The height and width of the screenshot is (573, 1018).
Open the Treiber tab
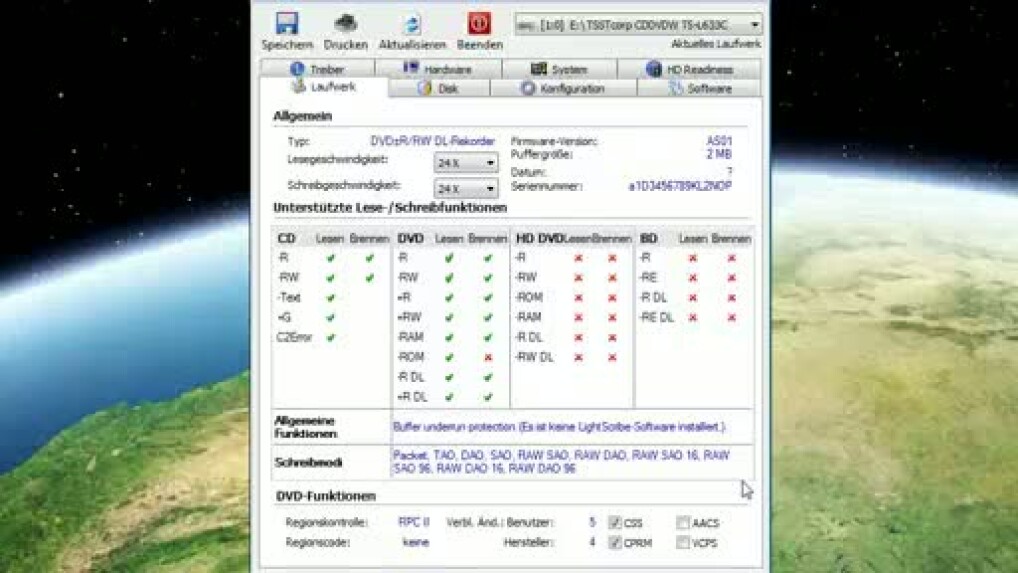(317, 69)
